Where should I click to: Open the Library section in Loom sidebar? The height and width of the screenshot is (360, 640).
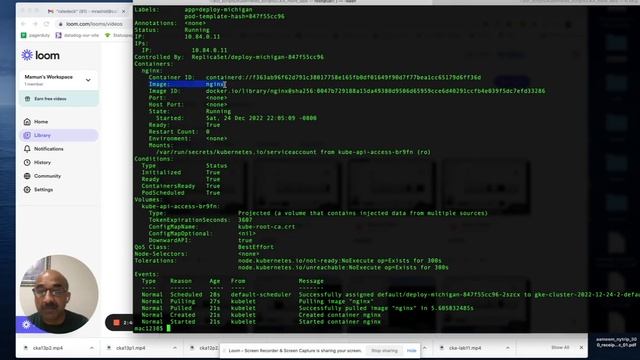(59, 135)
